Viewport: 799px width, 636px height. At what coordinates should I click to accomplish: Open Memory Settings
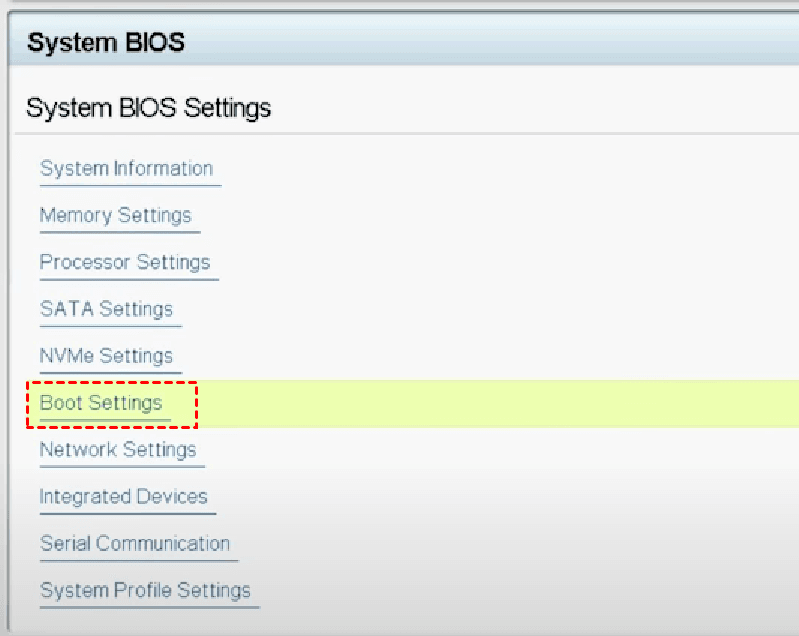click(x=115, y=216)
